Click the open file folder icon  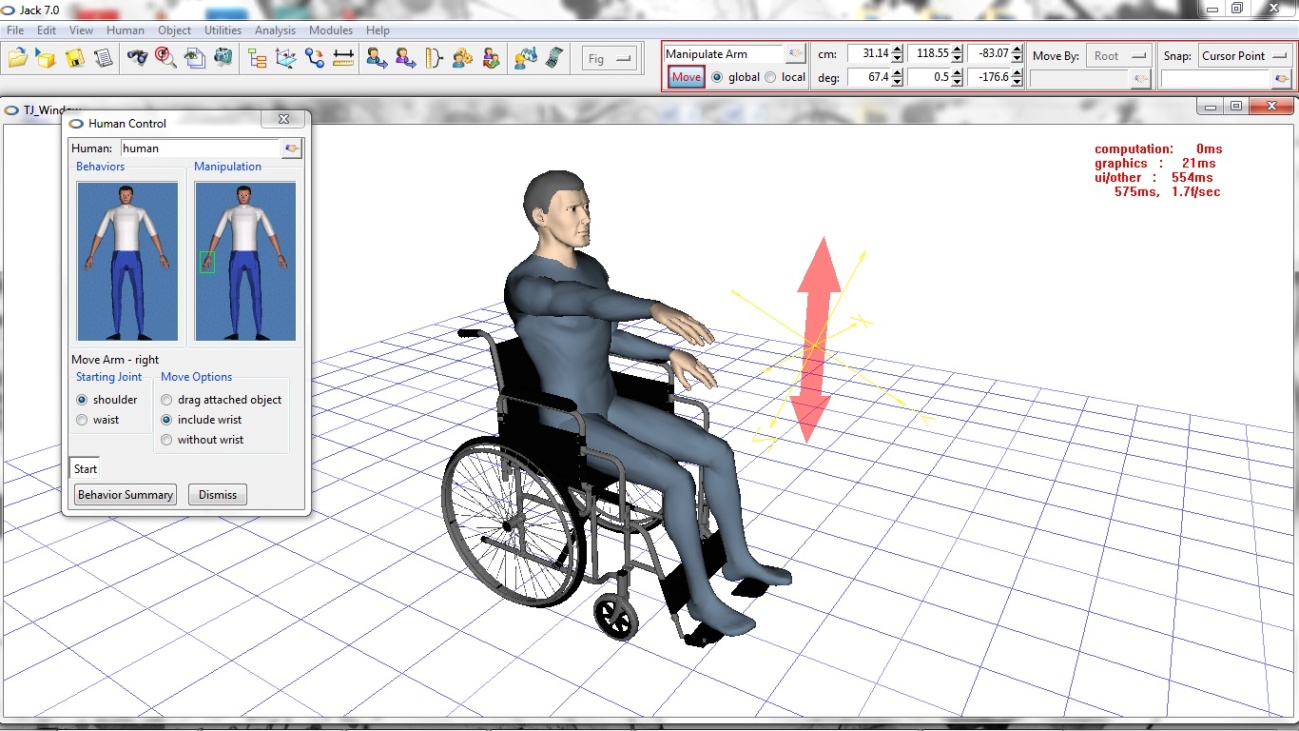click(x=18, y=58)
